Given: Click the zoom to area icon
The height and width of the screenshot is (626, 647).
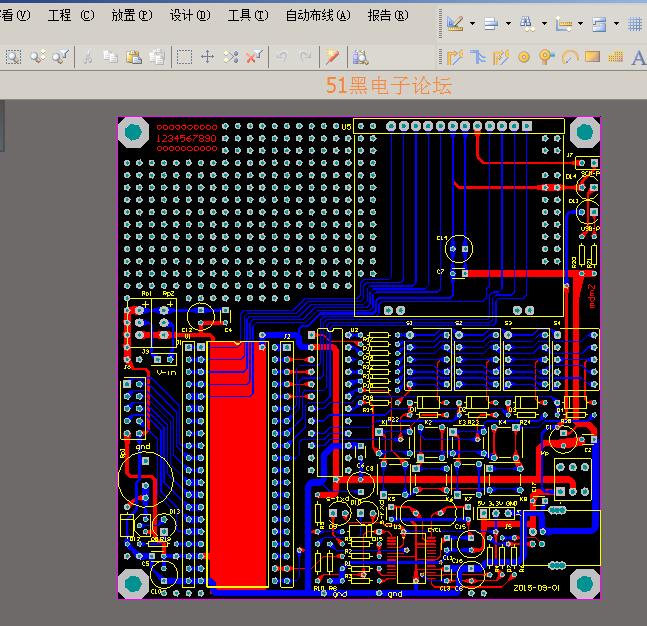Looking at the screenshot, I should point(14,57).
